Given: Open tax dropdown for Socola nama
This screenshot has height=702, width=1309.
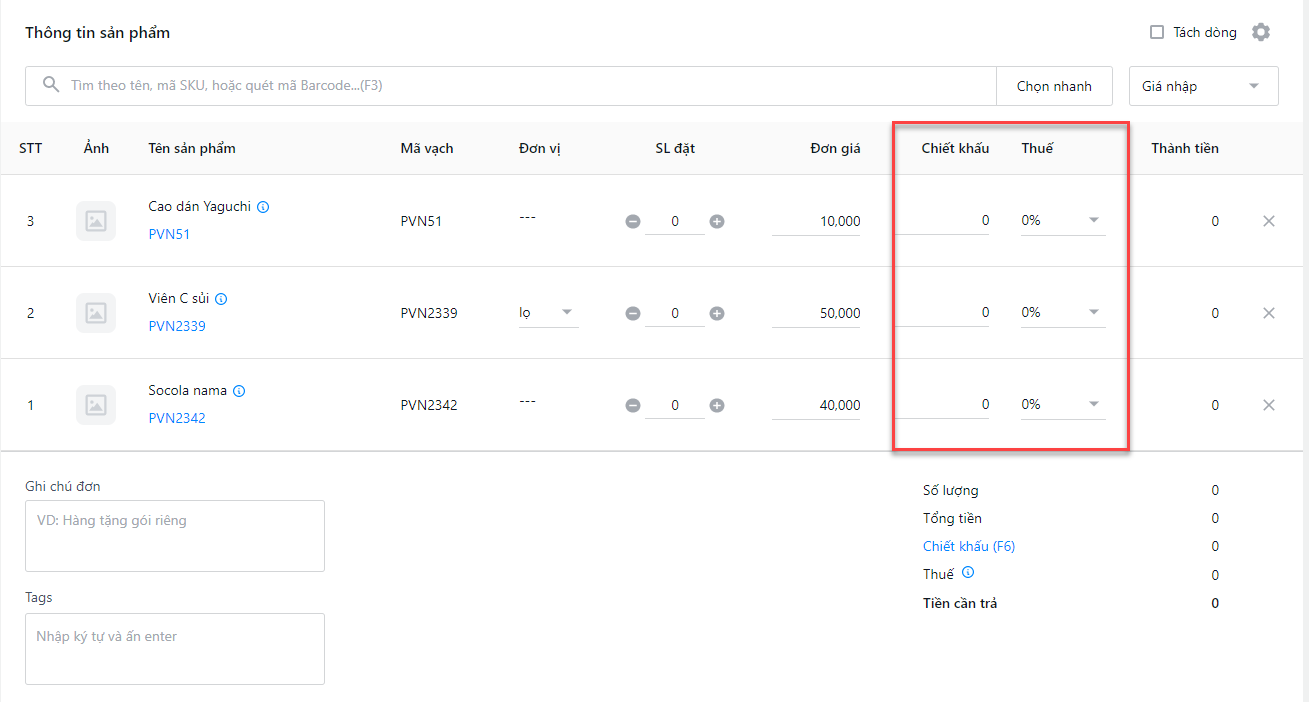Looking at the screenshot, I should (1063, 404).
